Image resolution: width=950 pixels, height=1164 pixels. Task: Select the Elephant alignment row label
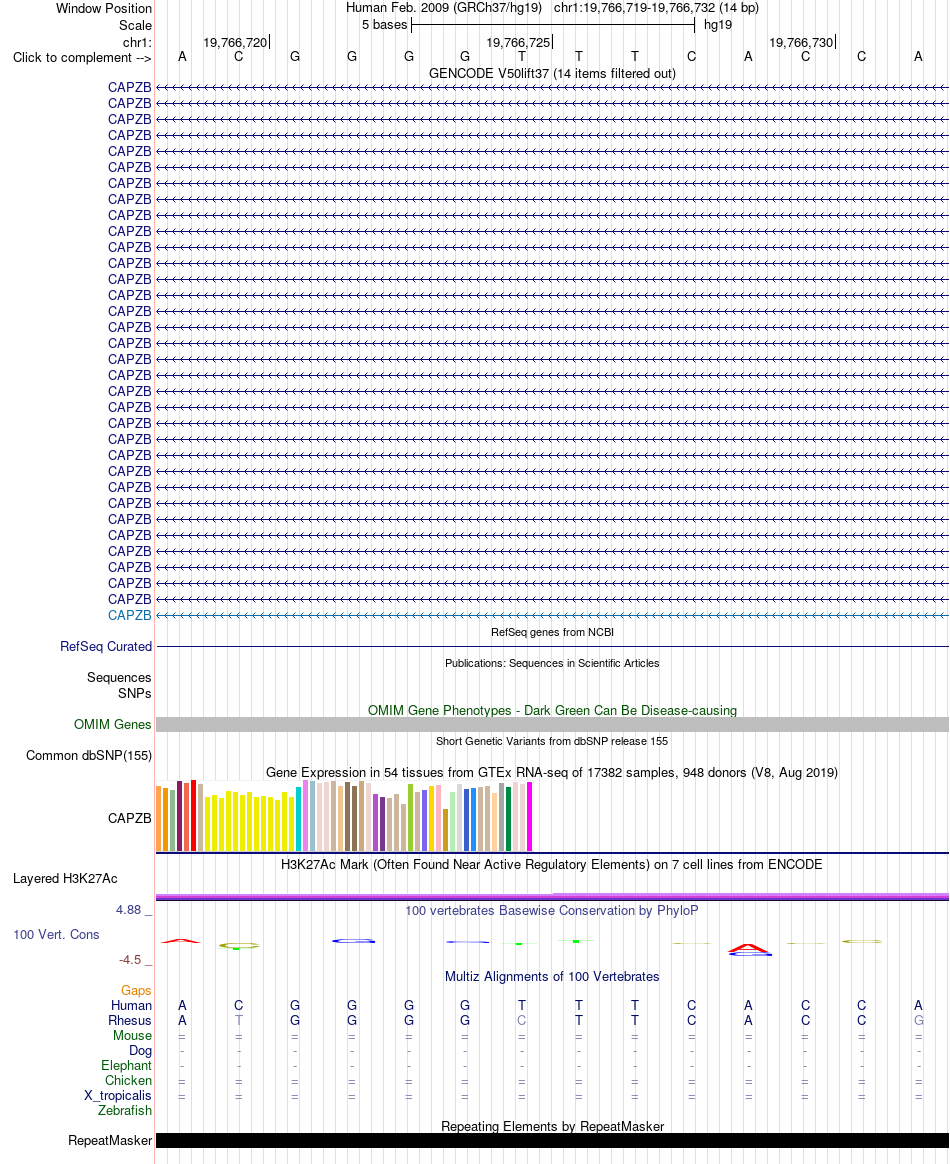[x=126, y=1066]
